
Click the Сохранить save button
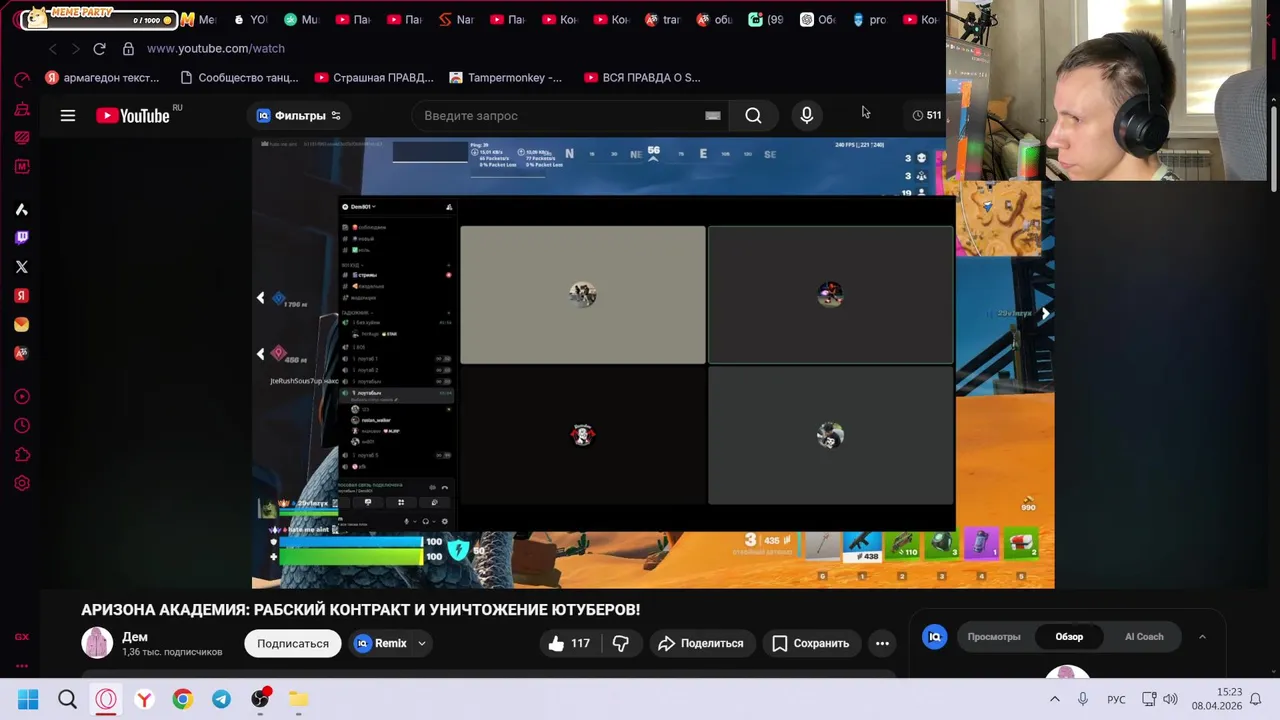[811, 643]
